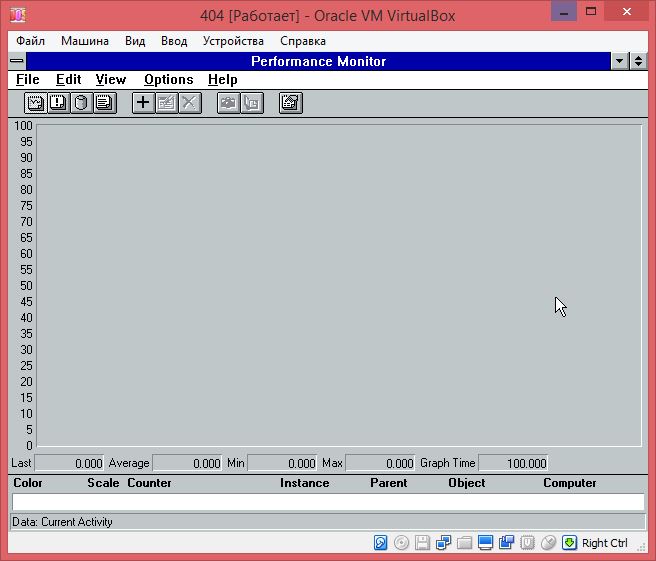656x561 pixels.
Task: Click the Last value field
Action: (x=69, y=463)
